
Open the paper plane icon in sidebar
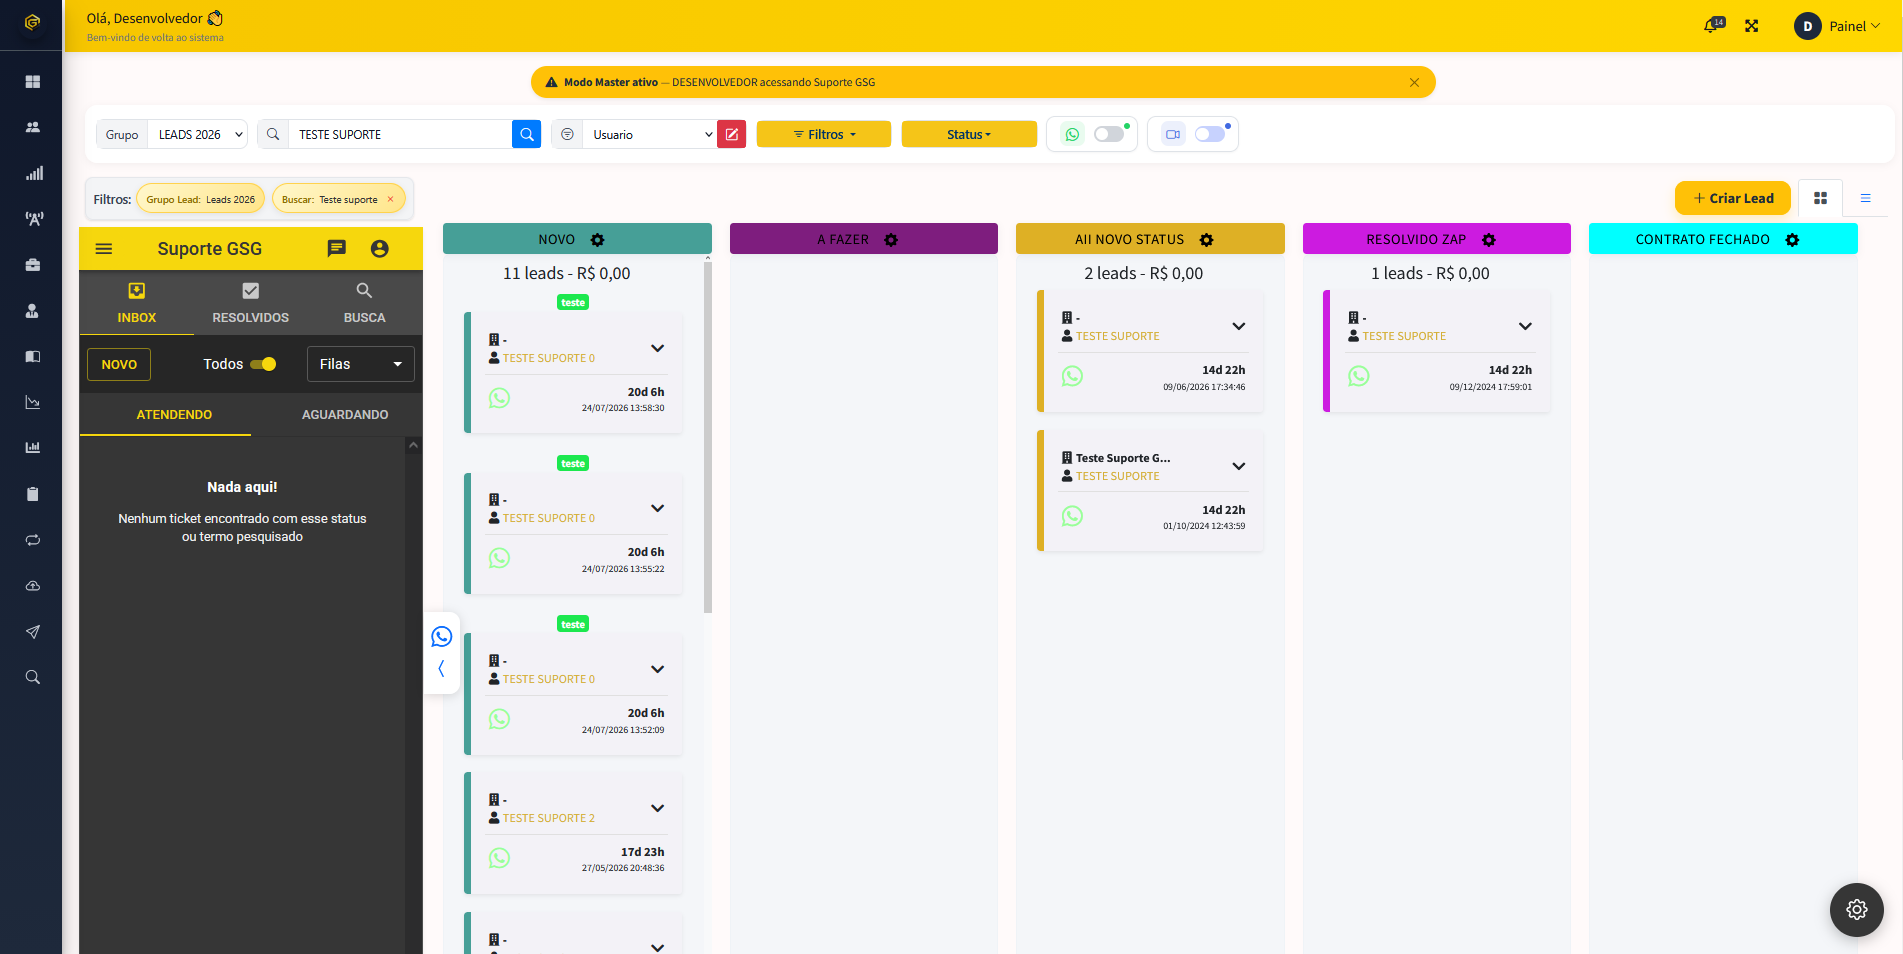(33, 632)
